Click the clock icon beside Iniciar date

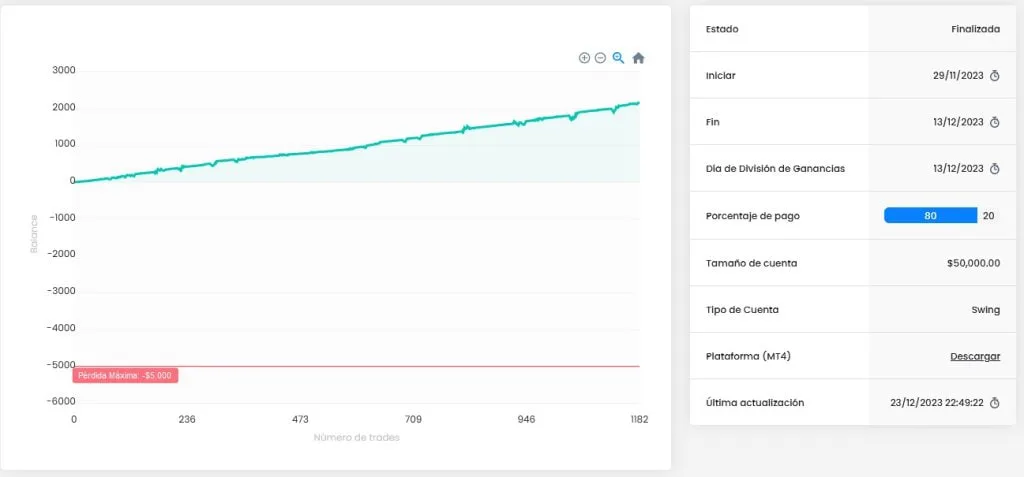click(x=995, y=76)
